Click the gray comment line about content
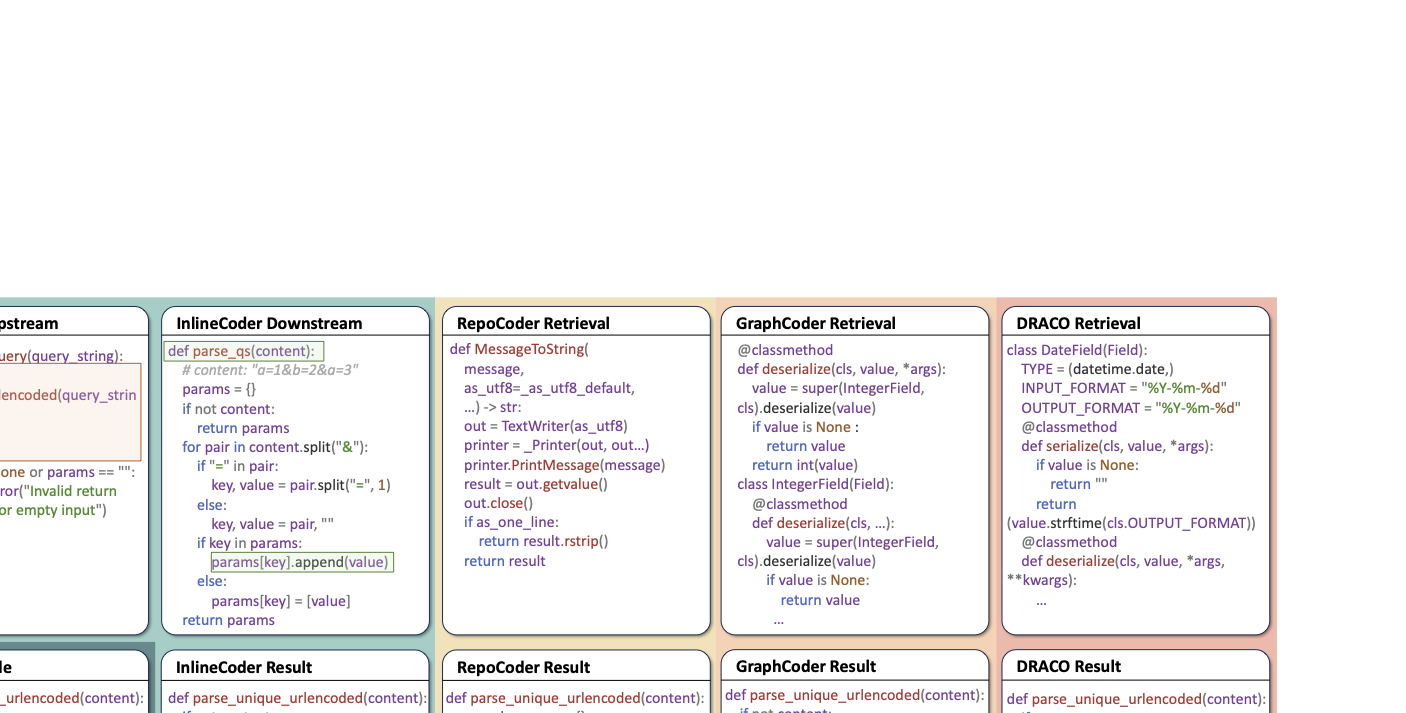This screenshot has height=713, width=1406. [270, 370]
